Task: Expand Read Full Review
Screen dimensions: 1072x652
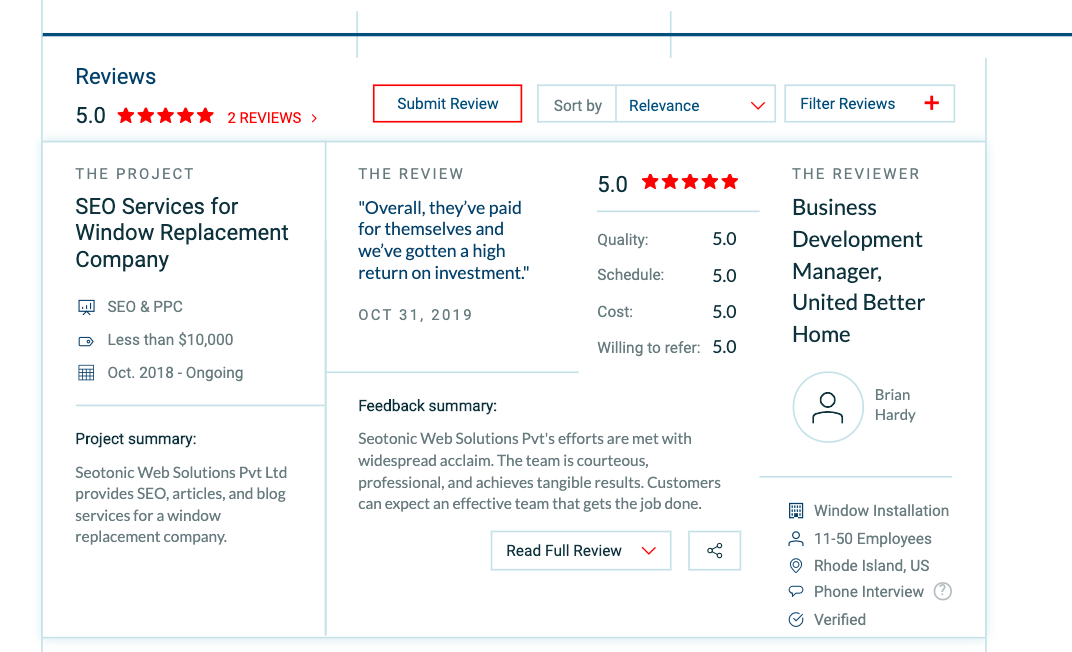Action: click(x=580, y=551)
